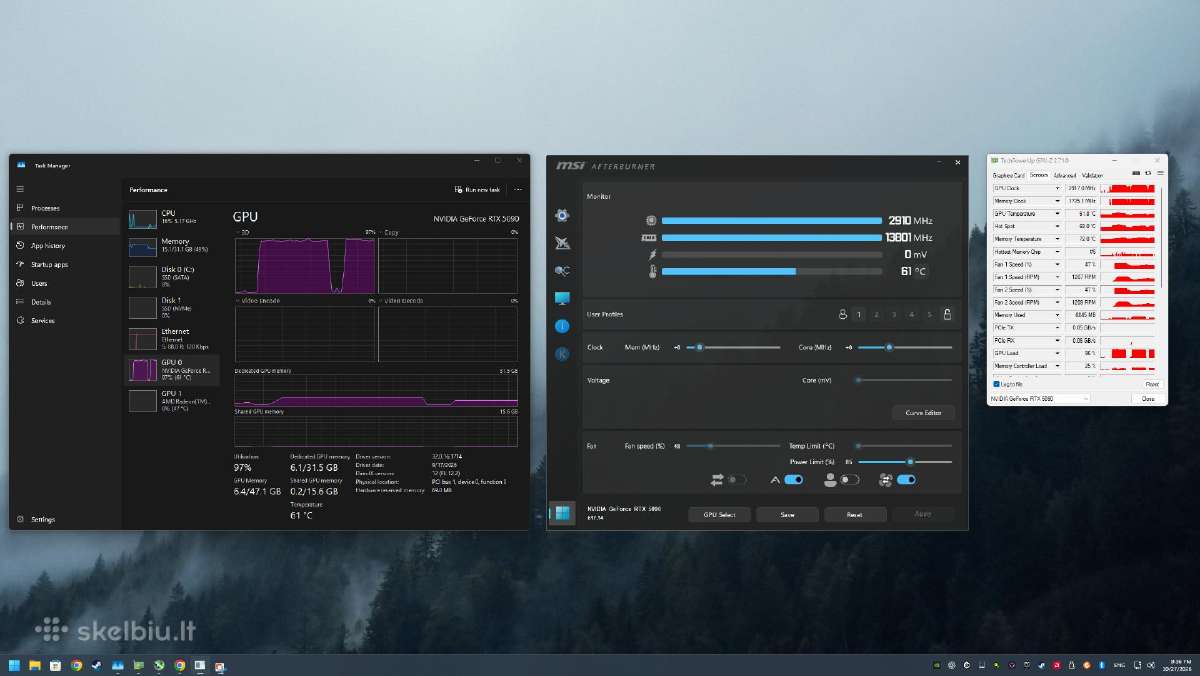Click the user profile person icon in Afterburner

(x=842, y=315)
